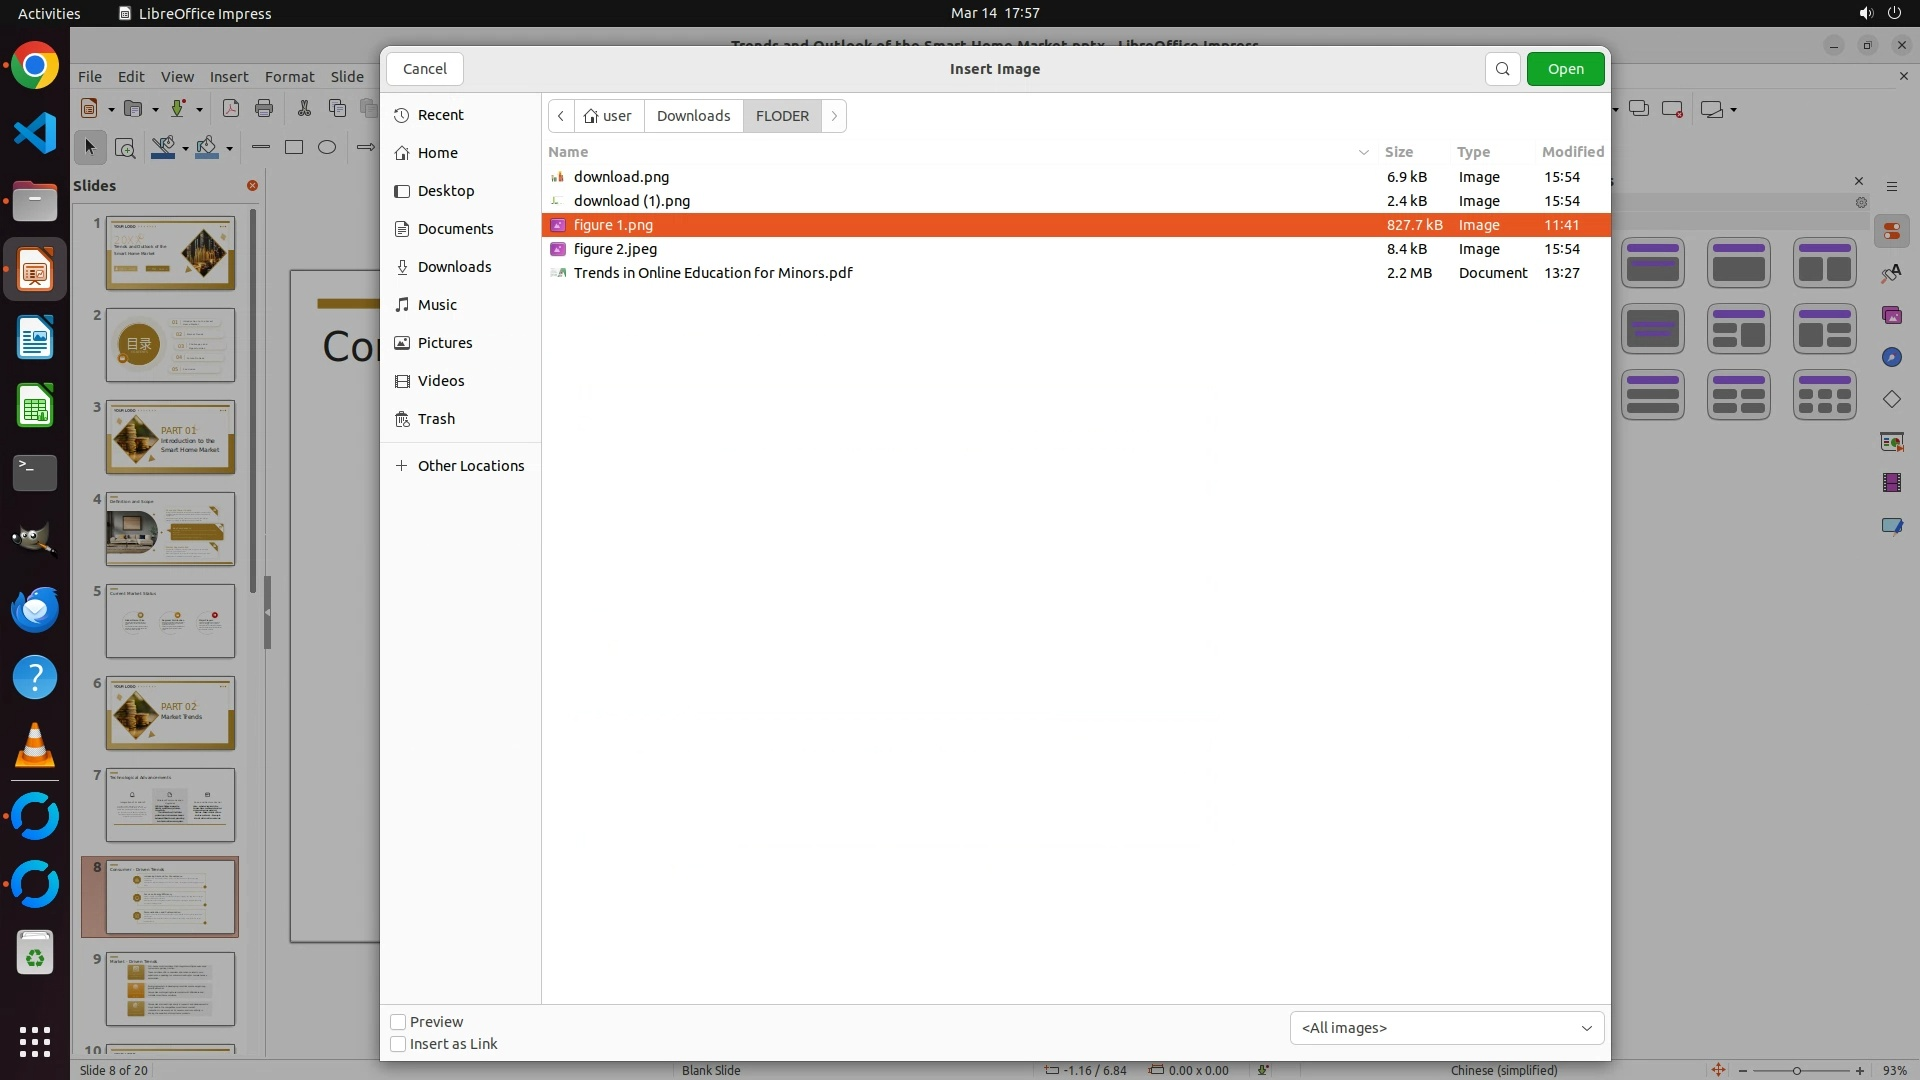This screenshot has width=1920, height=1080.
Task: Open the Format menu
Action: 289,77
